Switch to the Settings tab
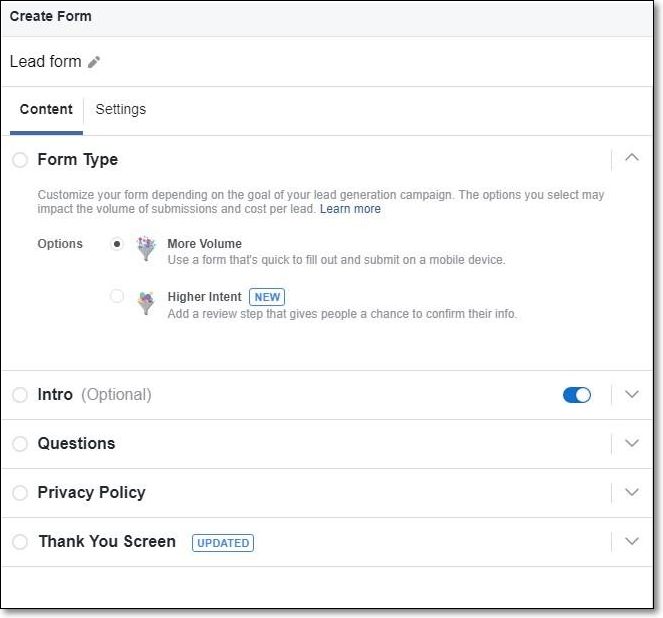This screenshot has width=663, height=618. [121, 109]
